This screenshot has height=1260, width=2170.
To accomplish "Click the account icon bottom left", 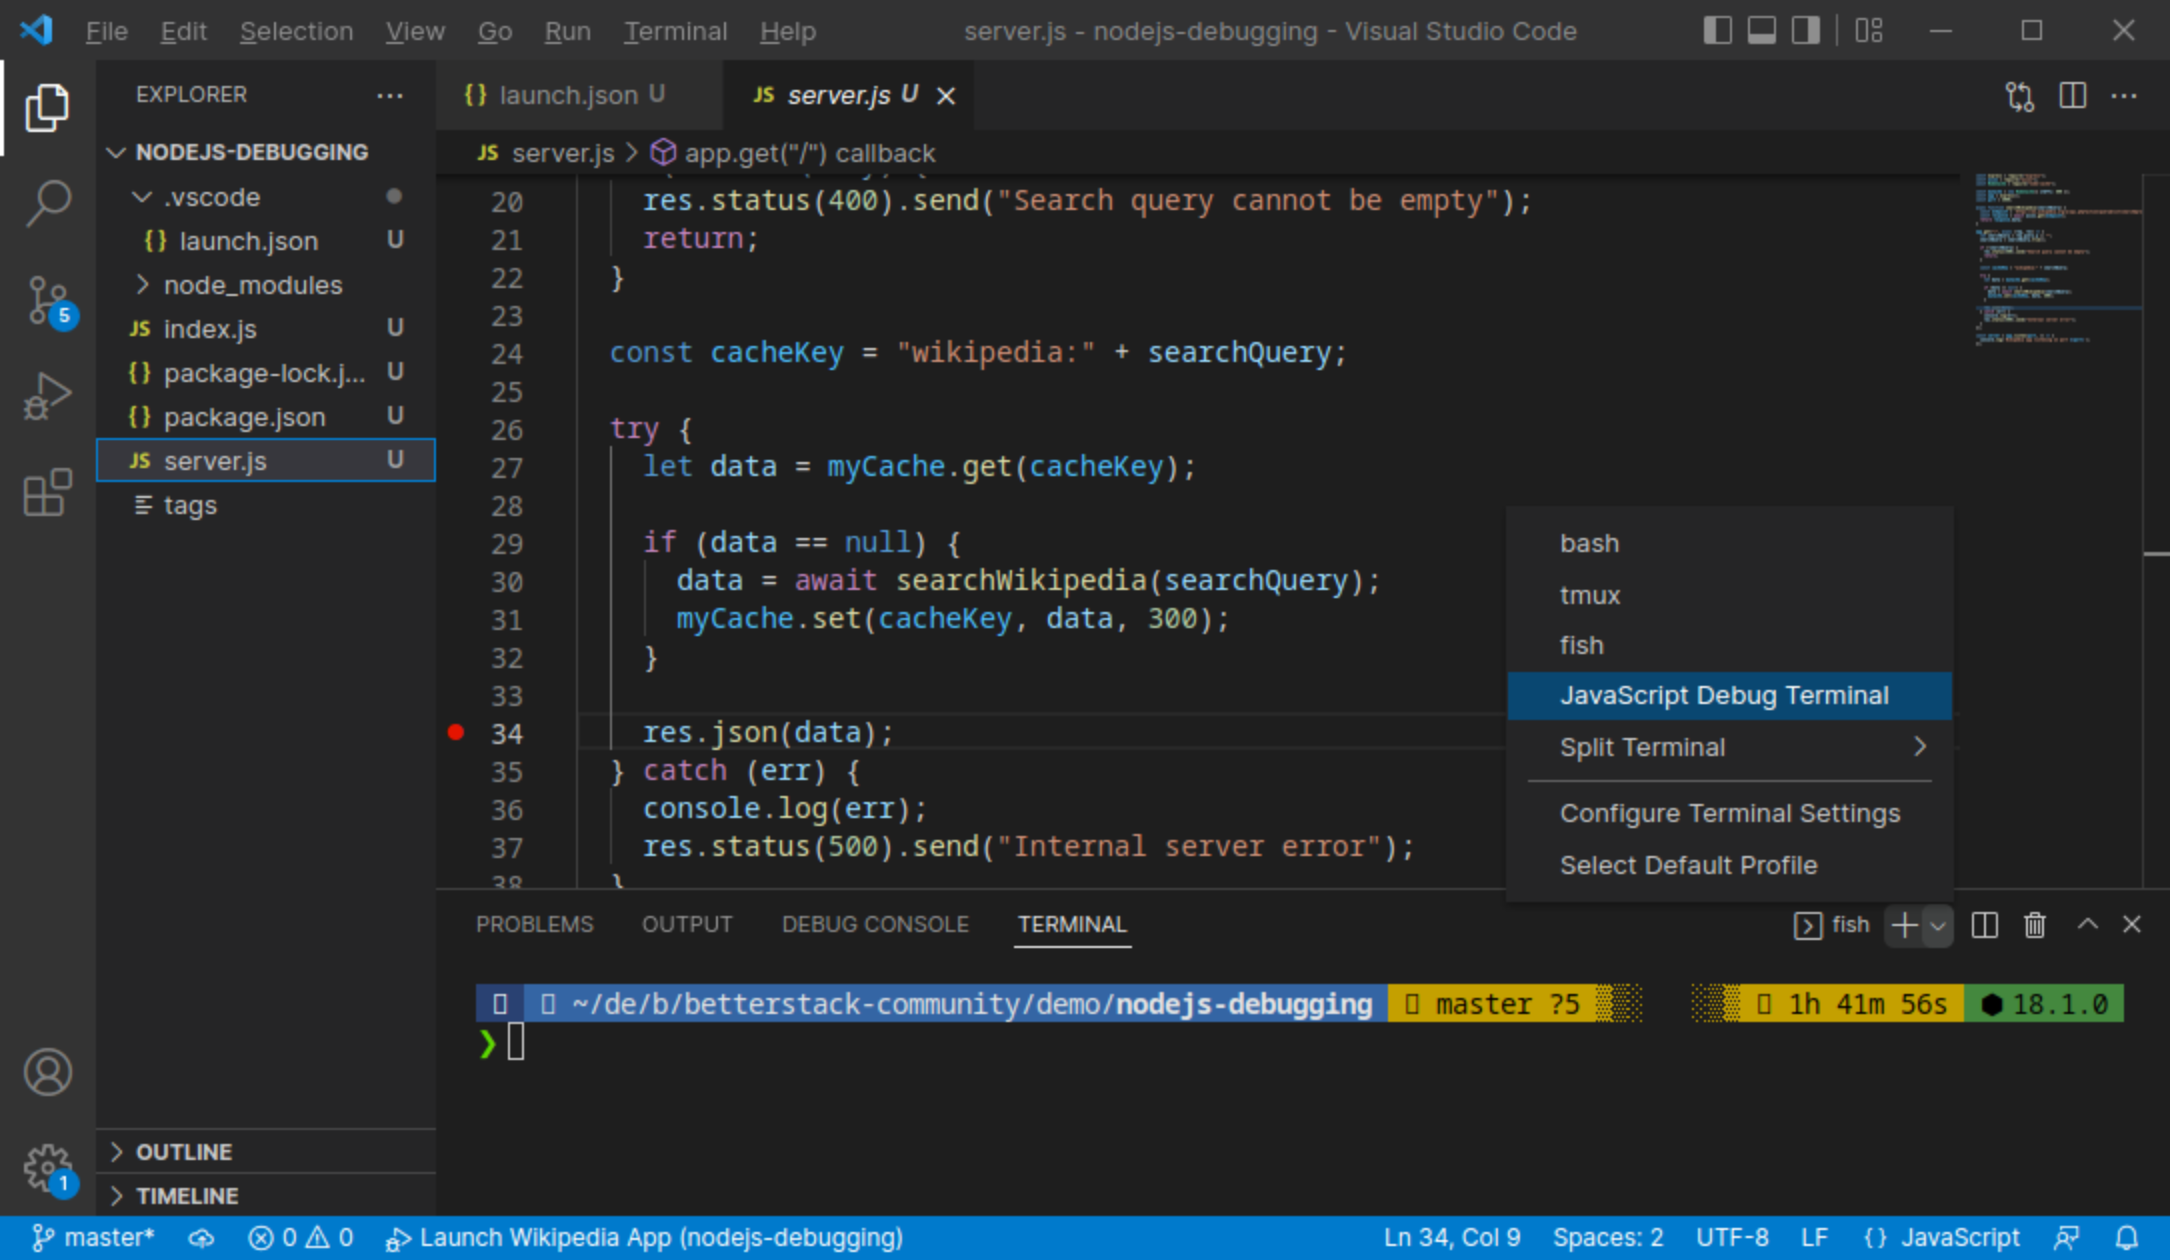I will [x=43, y=1072].
